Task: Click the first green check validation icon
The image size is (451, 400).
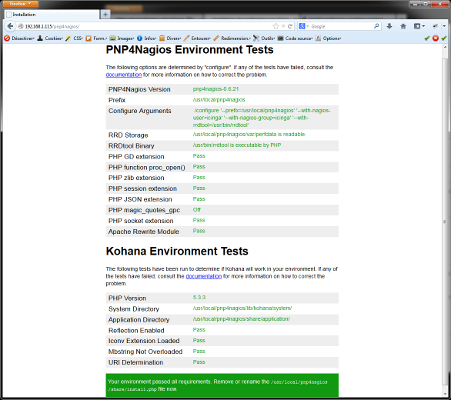Action: coord(427,38)
